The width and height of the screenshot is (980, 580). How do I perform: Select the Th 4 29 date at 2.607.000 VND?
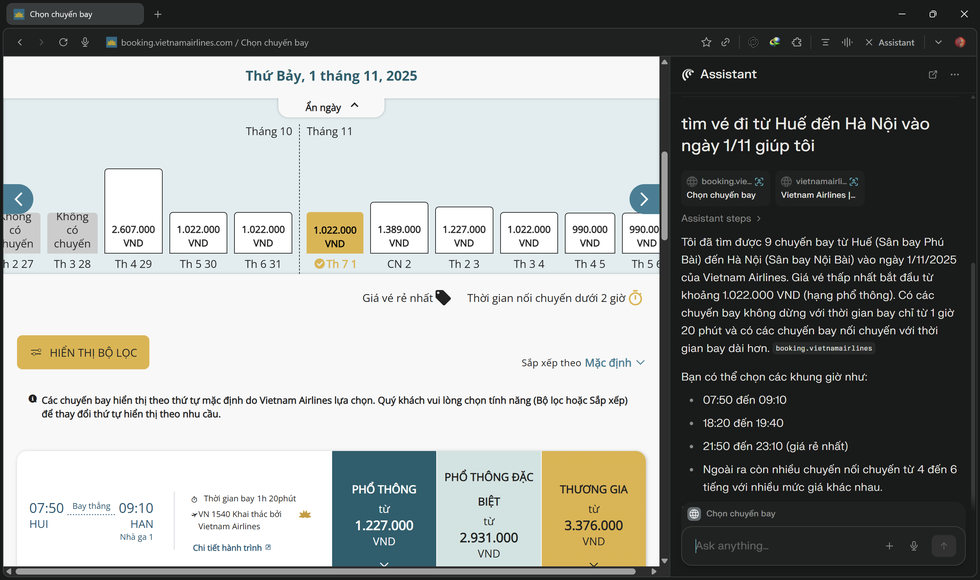[133, 211]
